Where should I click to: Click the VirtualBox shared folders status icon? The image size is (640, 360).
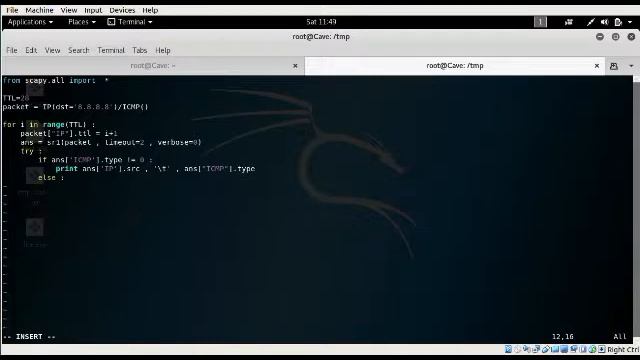[555, 349]
